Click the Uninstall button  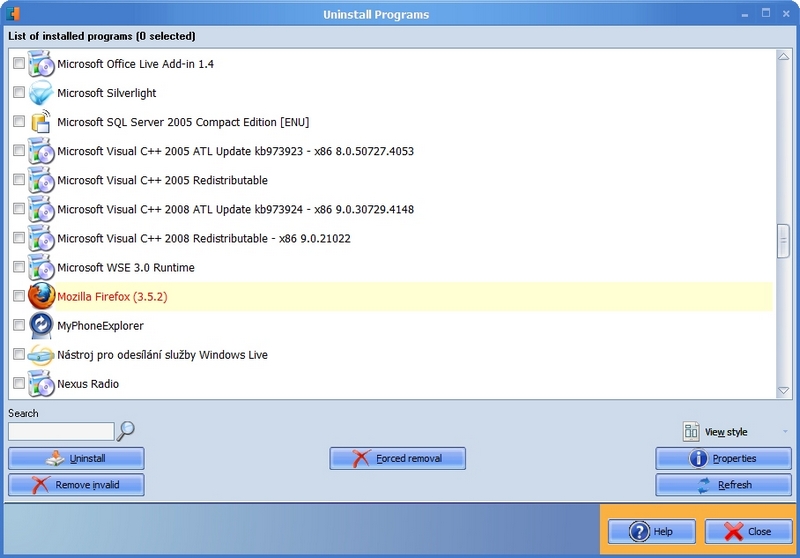pyautogui.click(x=76, y=459)
